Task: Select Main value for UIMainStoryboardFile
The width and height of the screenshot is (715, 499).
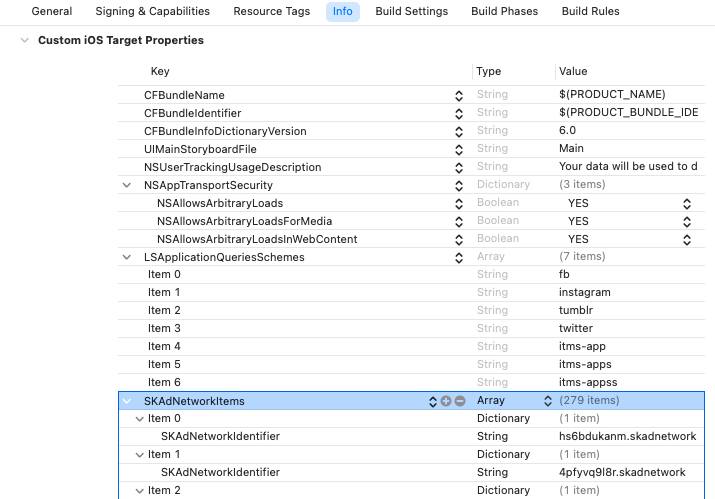Action: 571,149
